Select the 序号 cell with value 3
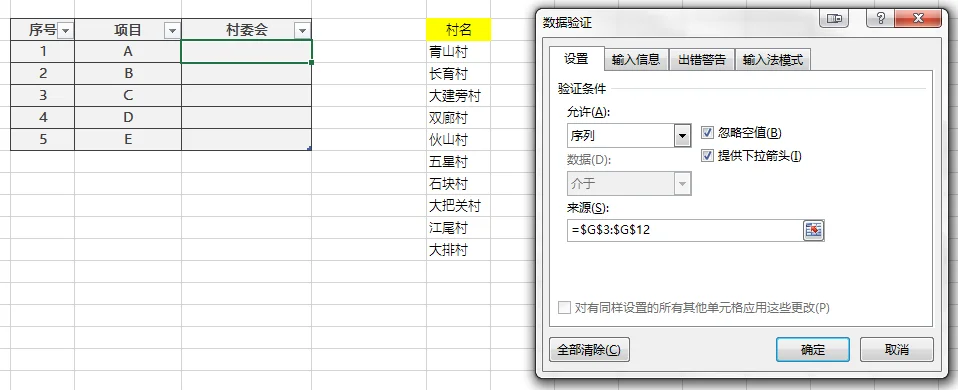 coord(43,96)
